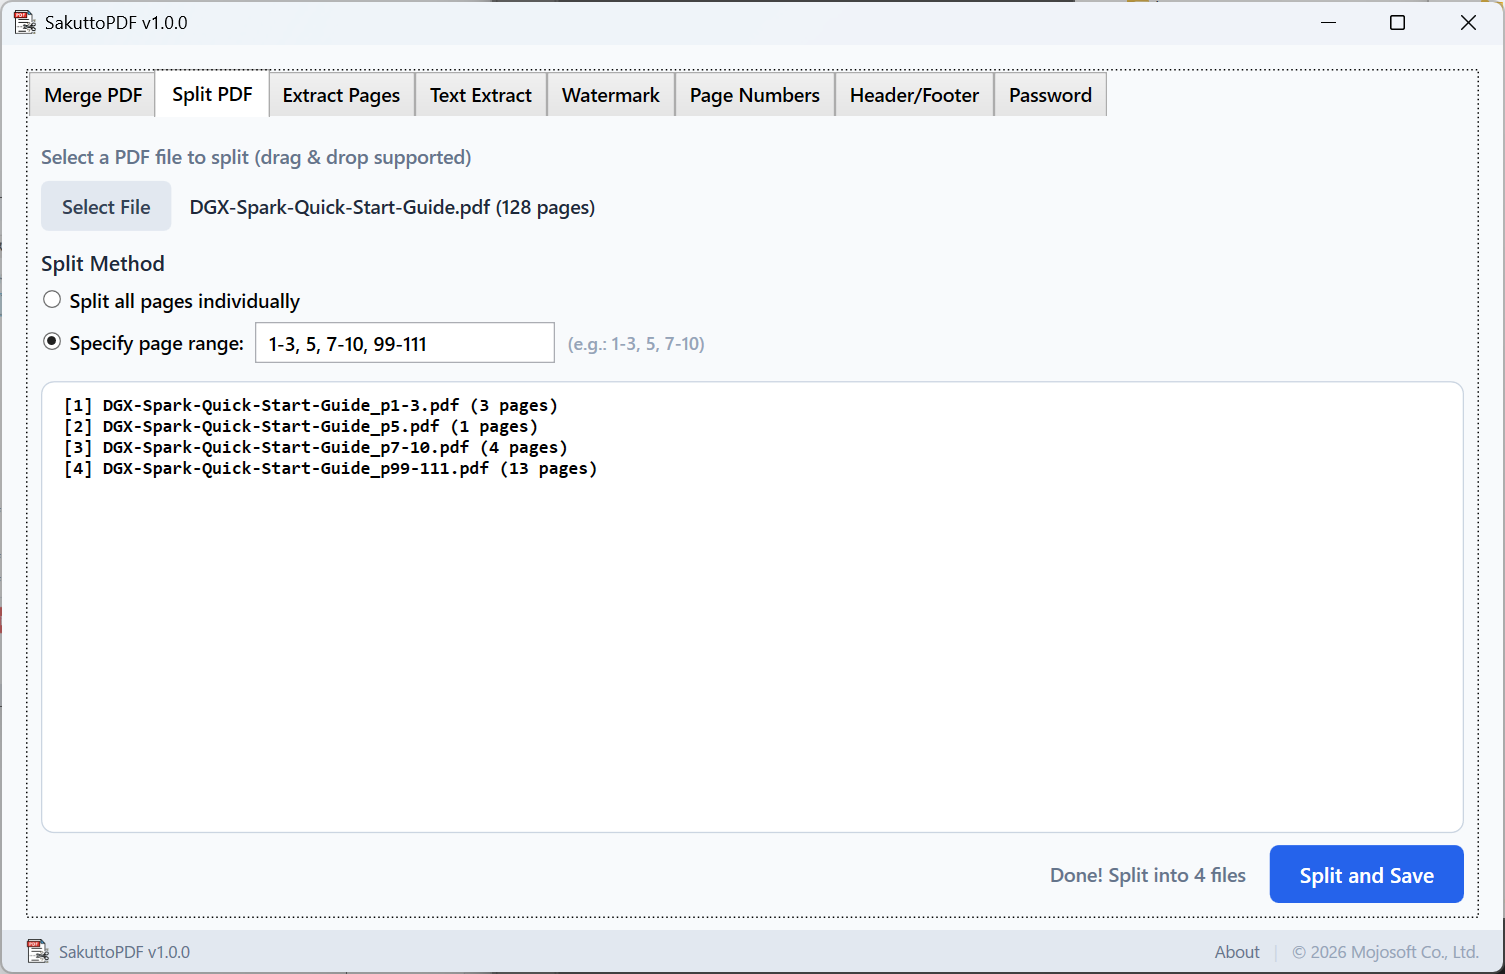Image resolution: width=1505 pixels, height=974 pixels.
Task: Open the Header/Footer tab
Action: point(914,95)
